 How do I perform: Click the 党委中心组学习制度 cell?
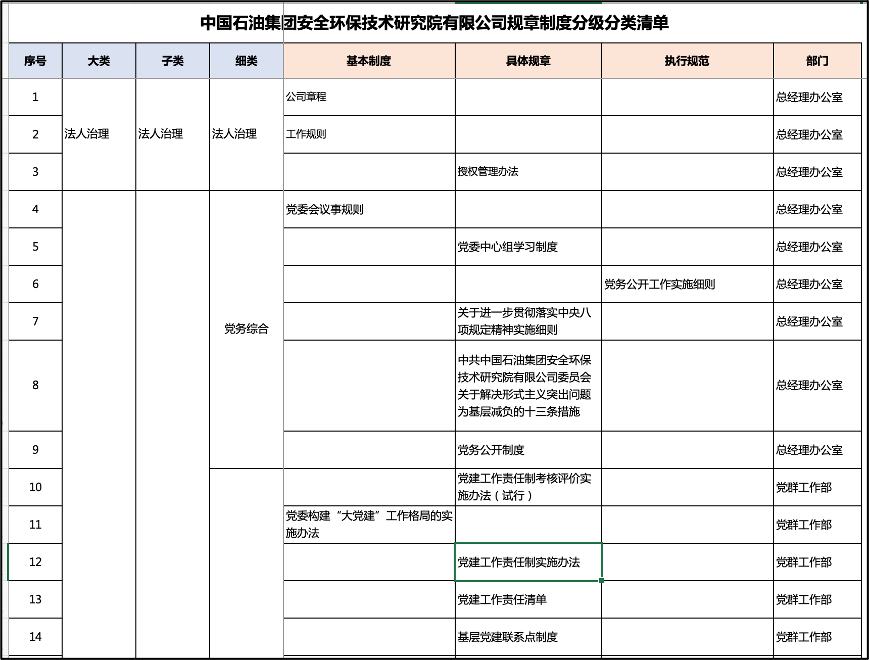click(x=528, y=246)
